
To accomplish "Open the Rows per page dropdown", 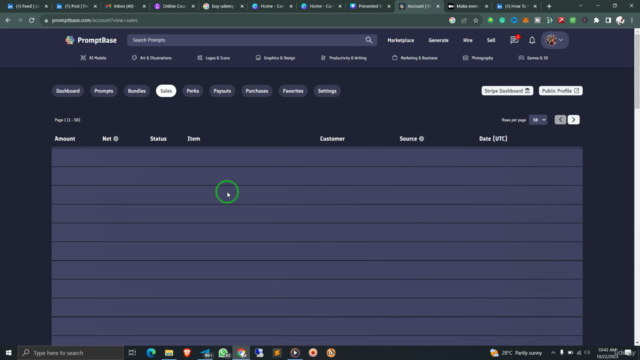I will [x=538, y=120].
